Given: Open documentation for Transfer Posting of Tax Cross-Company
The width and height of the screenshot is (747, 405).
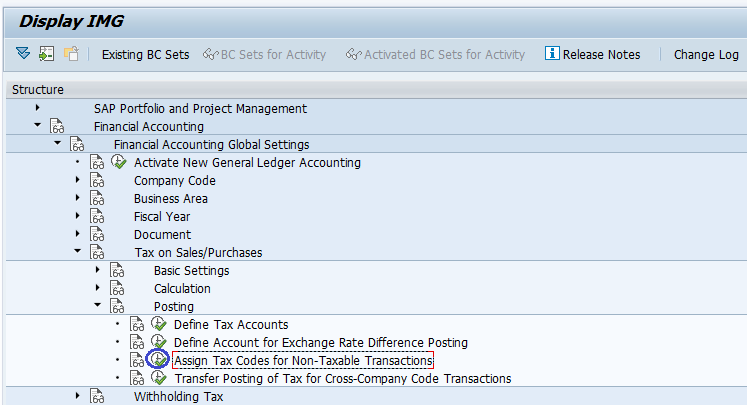Looking at the screenshot, I should click(x=137, y=378).
